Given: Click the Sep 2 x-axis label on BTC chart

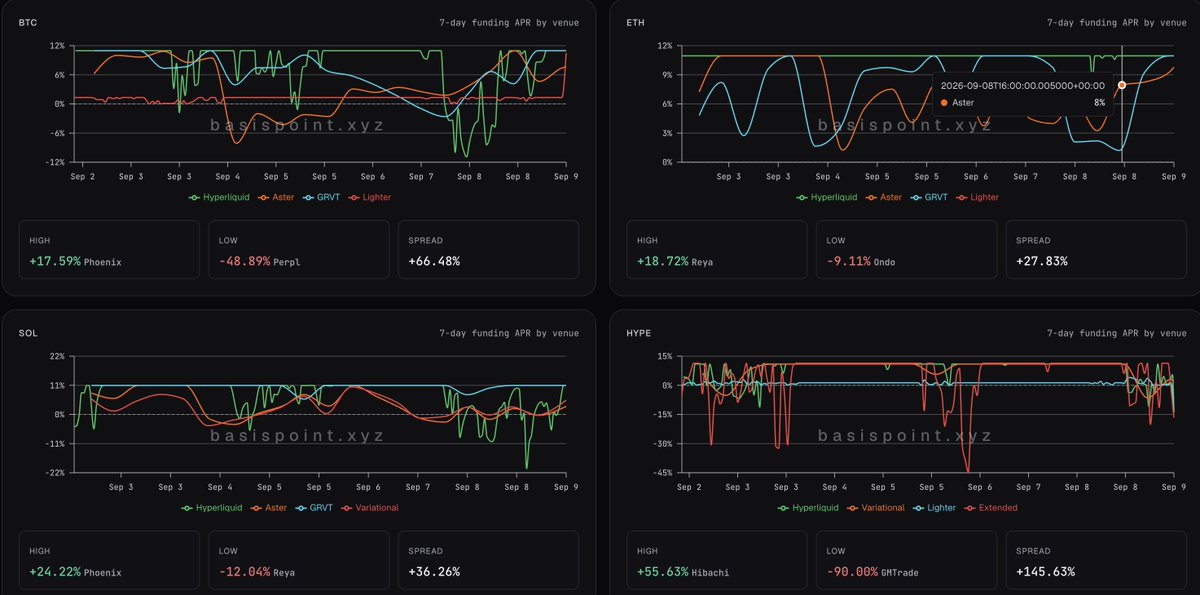Looking at the screenshot, I should coord(83,176).
